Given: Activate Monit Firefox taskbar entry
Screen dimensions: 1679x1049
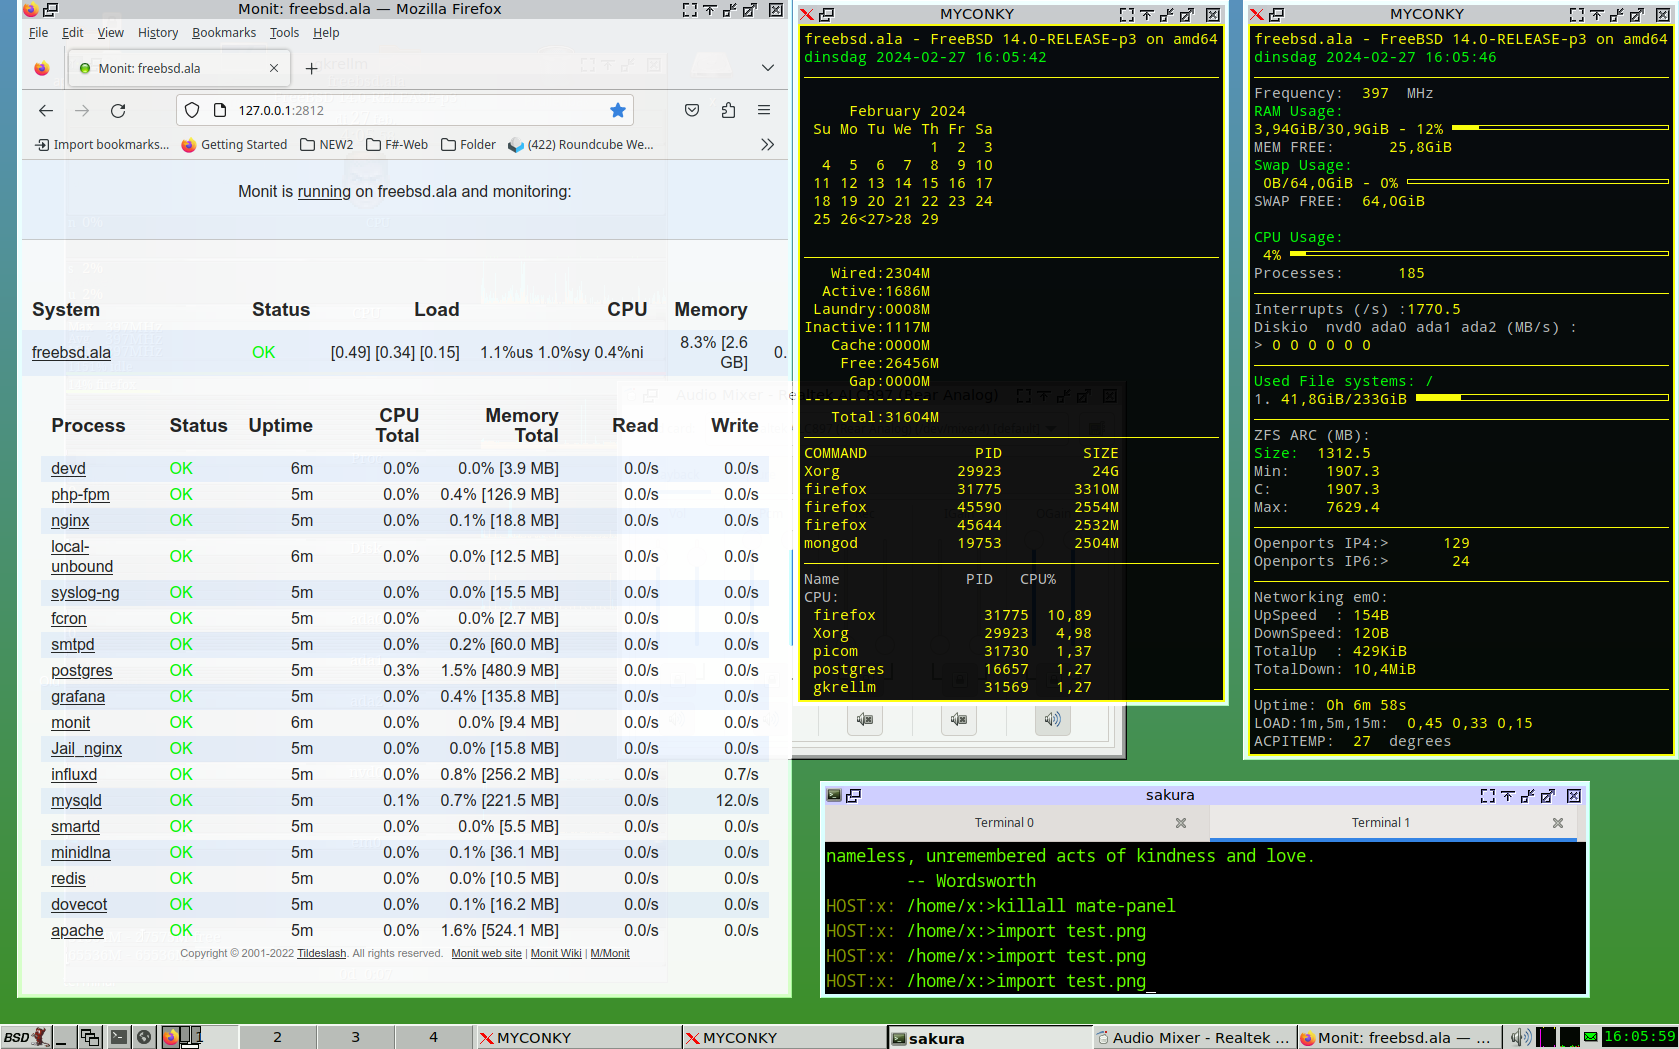Looking at the screenshot, I should point(1398,1038).
